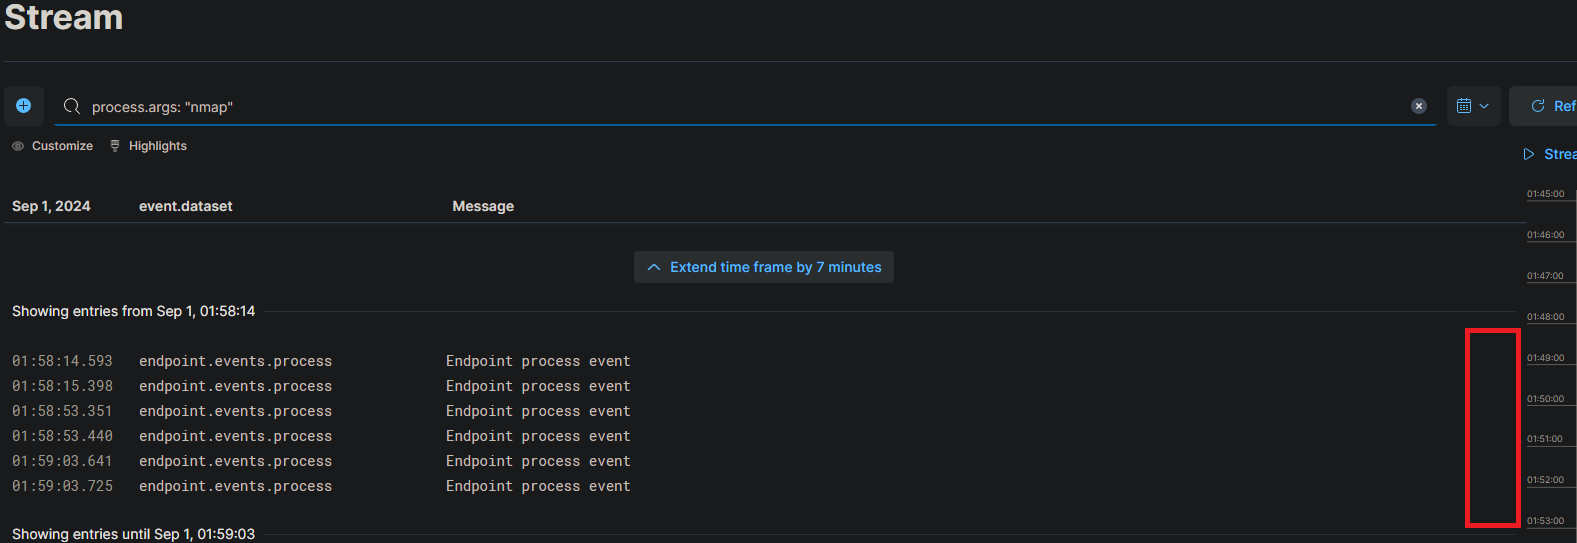Click the Refresh button
The height and width of the screenshot is (543, 1577).
1551,106
